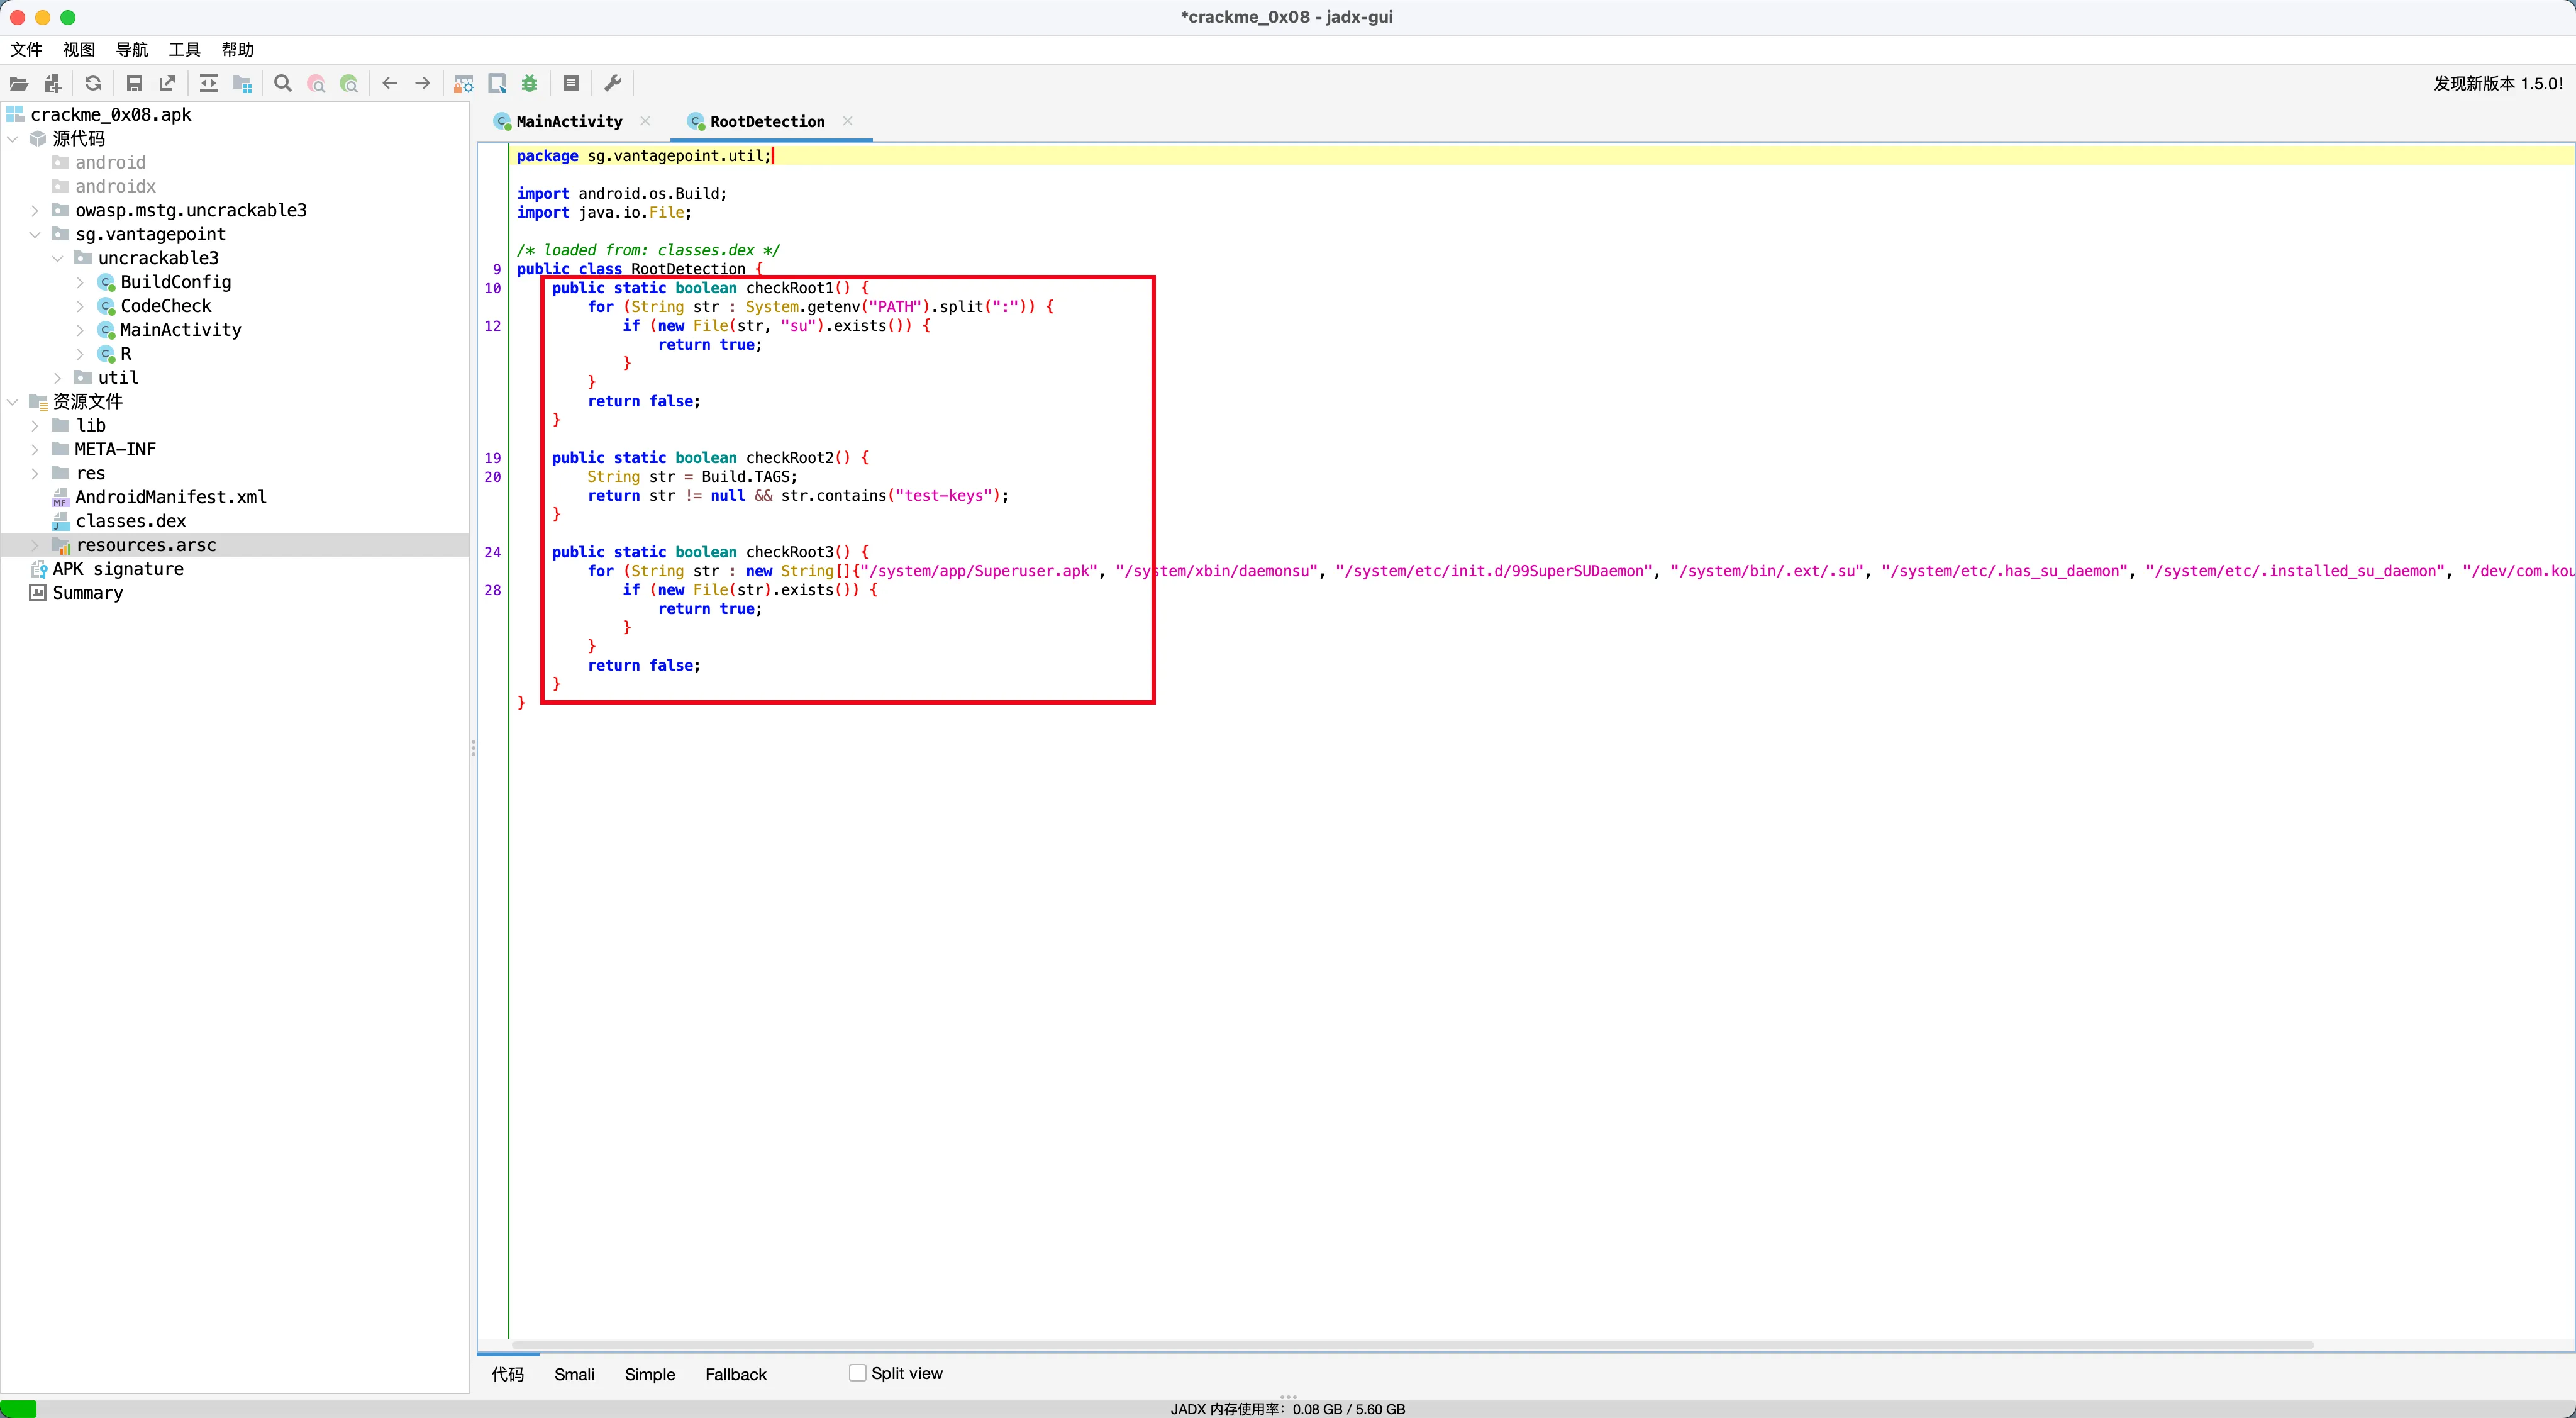This screenshot has height=1418, width=2576.
Task: Close the RootDetection tab
Action: point(848,121)
